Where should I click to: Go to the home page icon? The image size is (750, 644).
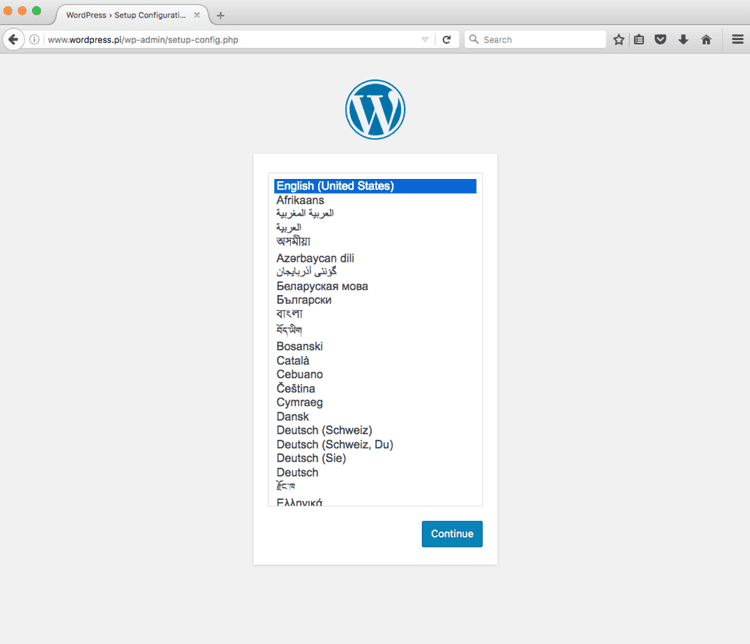pyautogui.click(x=706, y=40)
